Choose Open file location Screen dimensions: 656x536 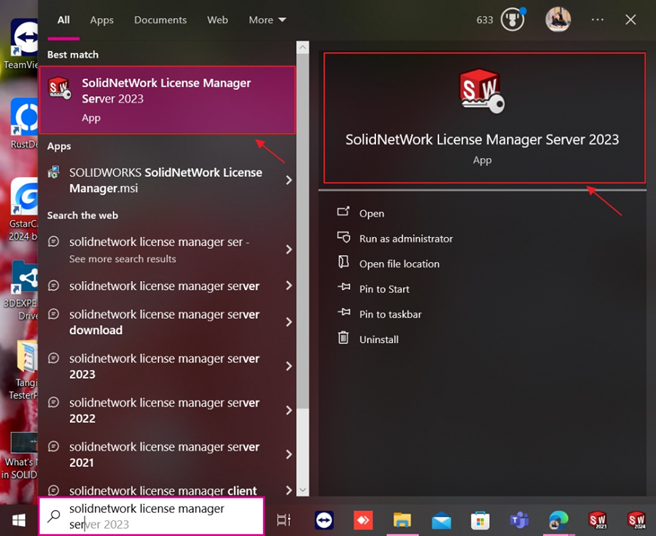[399, 264]
